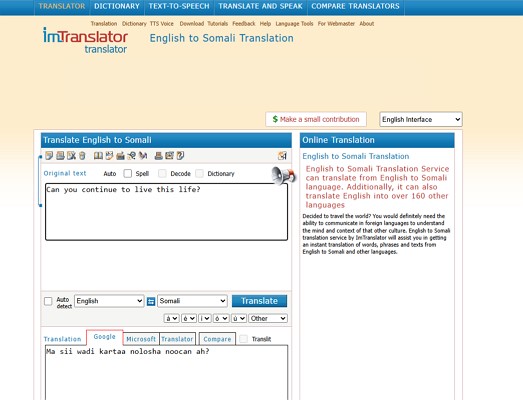Switch to the Google translation tab
Screen dimensions: 523x400
tap(104, 337)
